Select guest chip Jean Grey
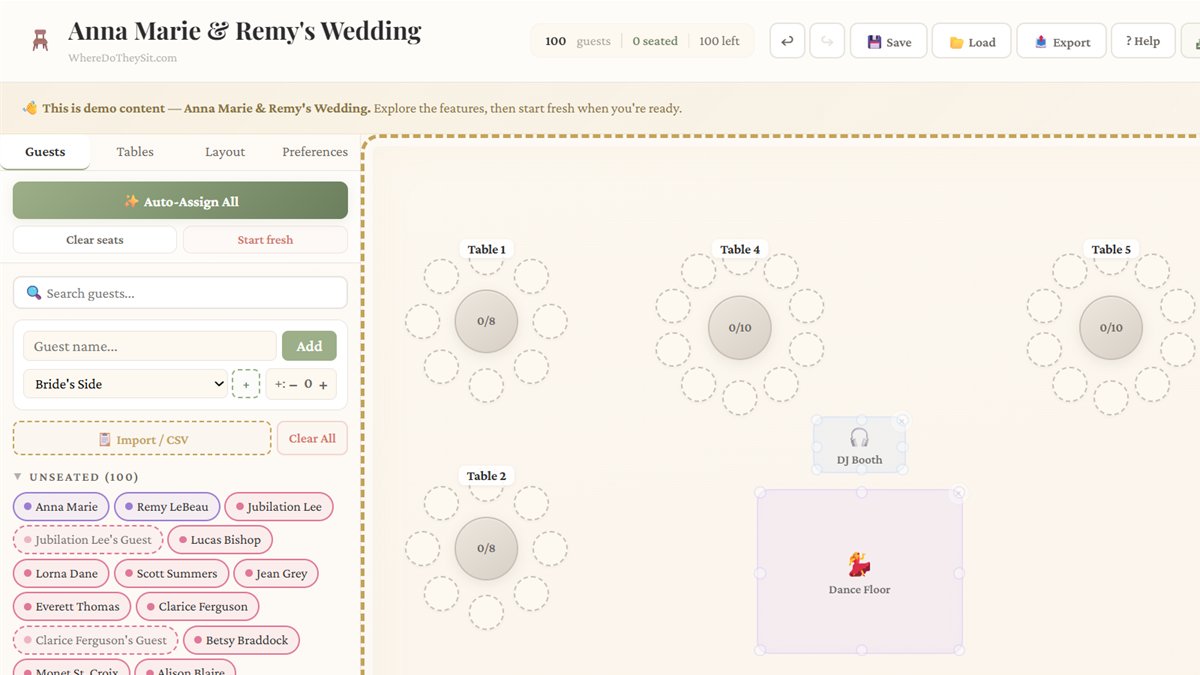This screenshot has width=1200, height=675. (275, 574)
